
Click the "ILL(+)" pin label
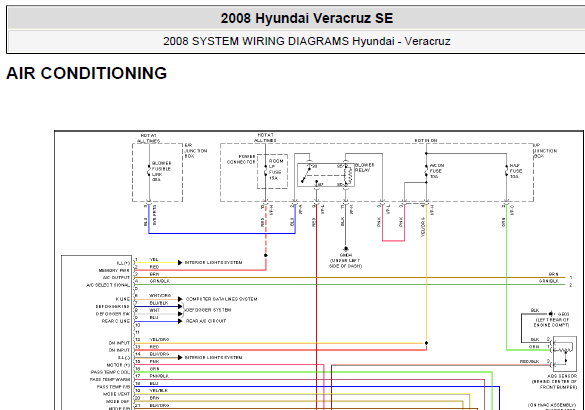point(123,263)
